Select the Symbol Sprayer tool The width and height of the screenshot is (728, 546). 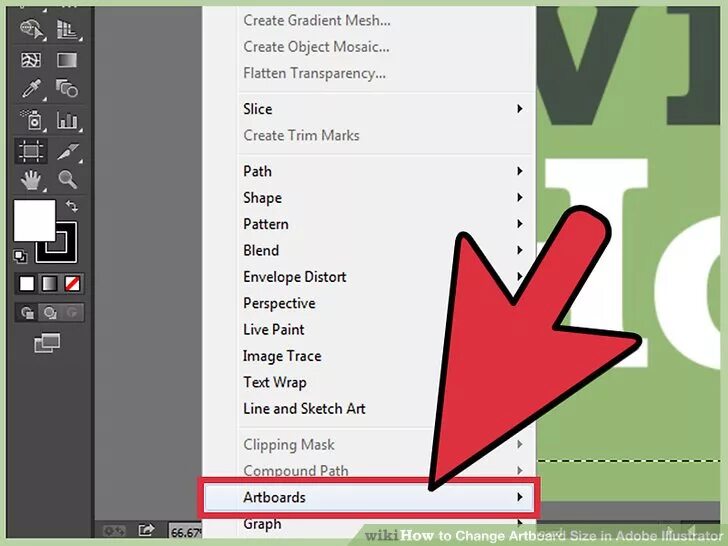coord(32,120)
